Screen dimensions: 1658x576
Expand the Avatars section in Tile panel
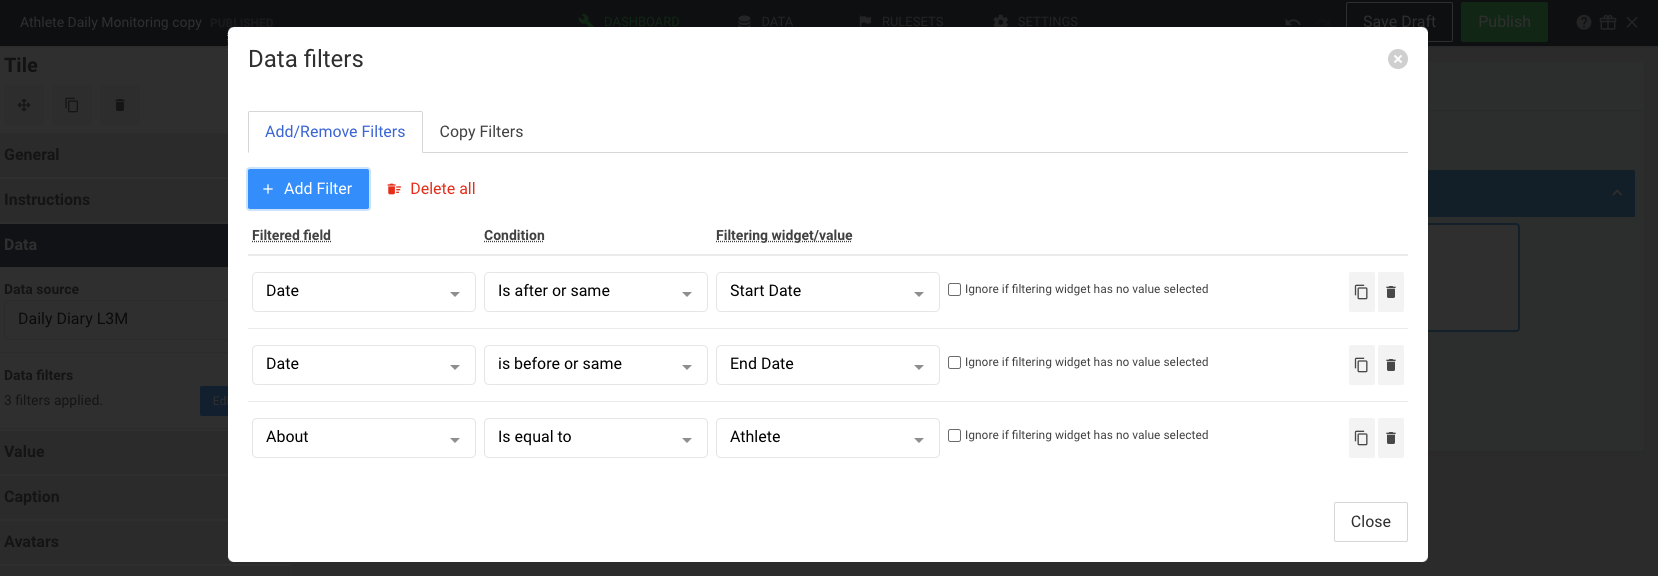coord(114,542)
